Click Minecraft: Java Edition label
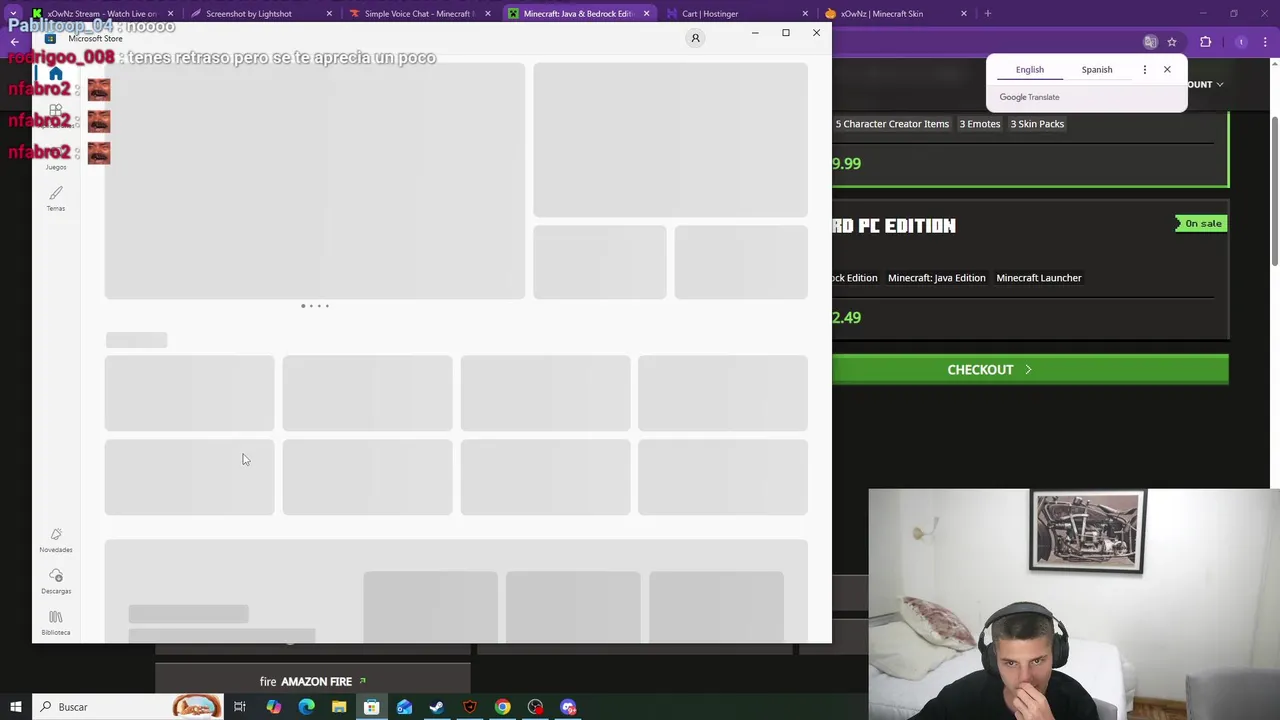1280x720 pixels. point(936,278)
